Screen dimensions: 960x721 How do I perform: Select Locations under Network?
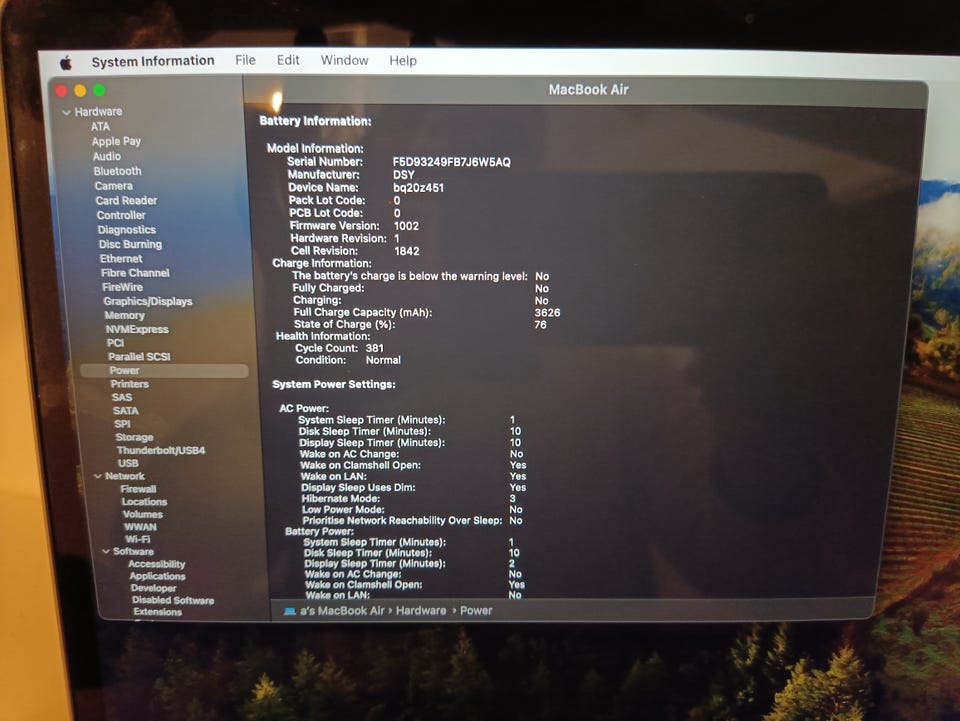click(144, 502)
